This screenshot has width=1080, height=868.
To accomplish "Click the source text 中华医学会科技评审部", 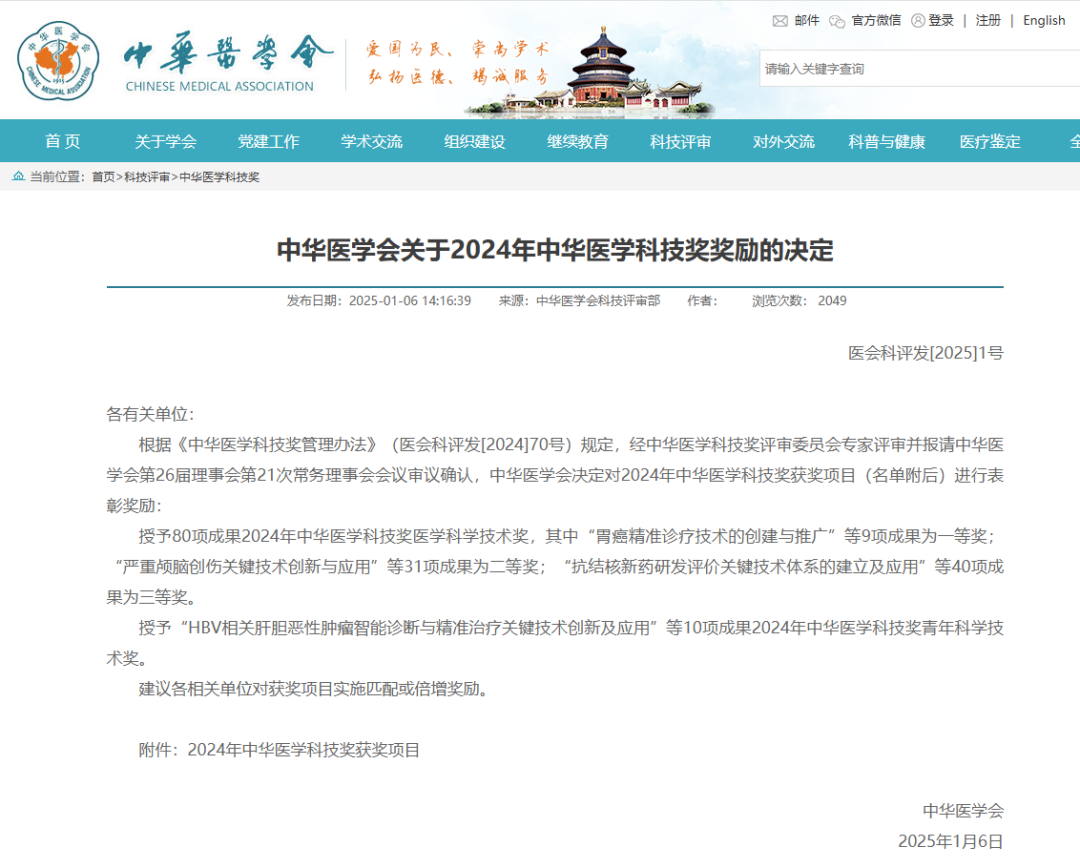I will pyautogui.click(x=598, y=300).
